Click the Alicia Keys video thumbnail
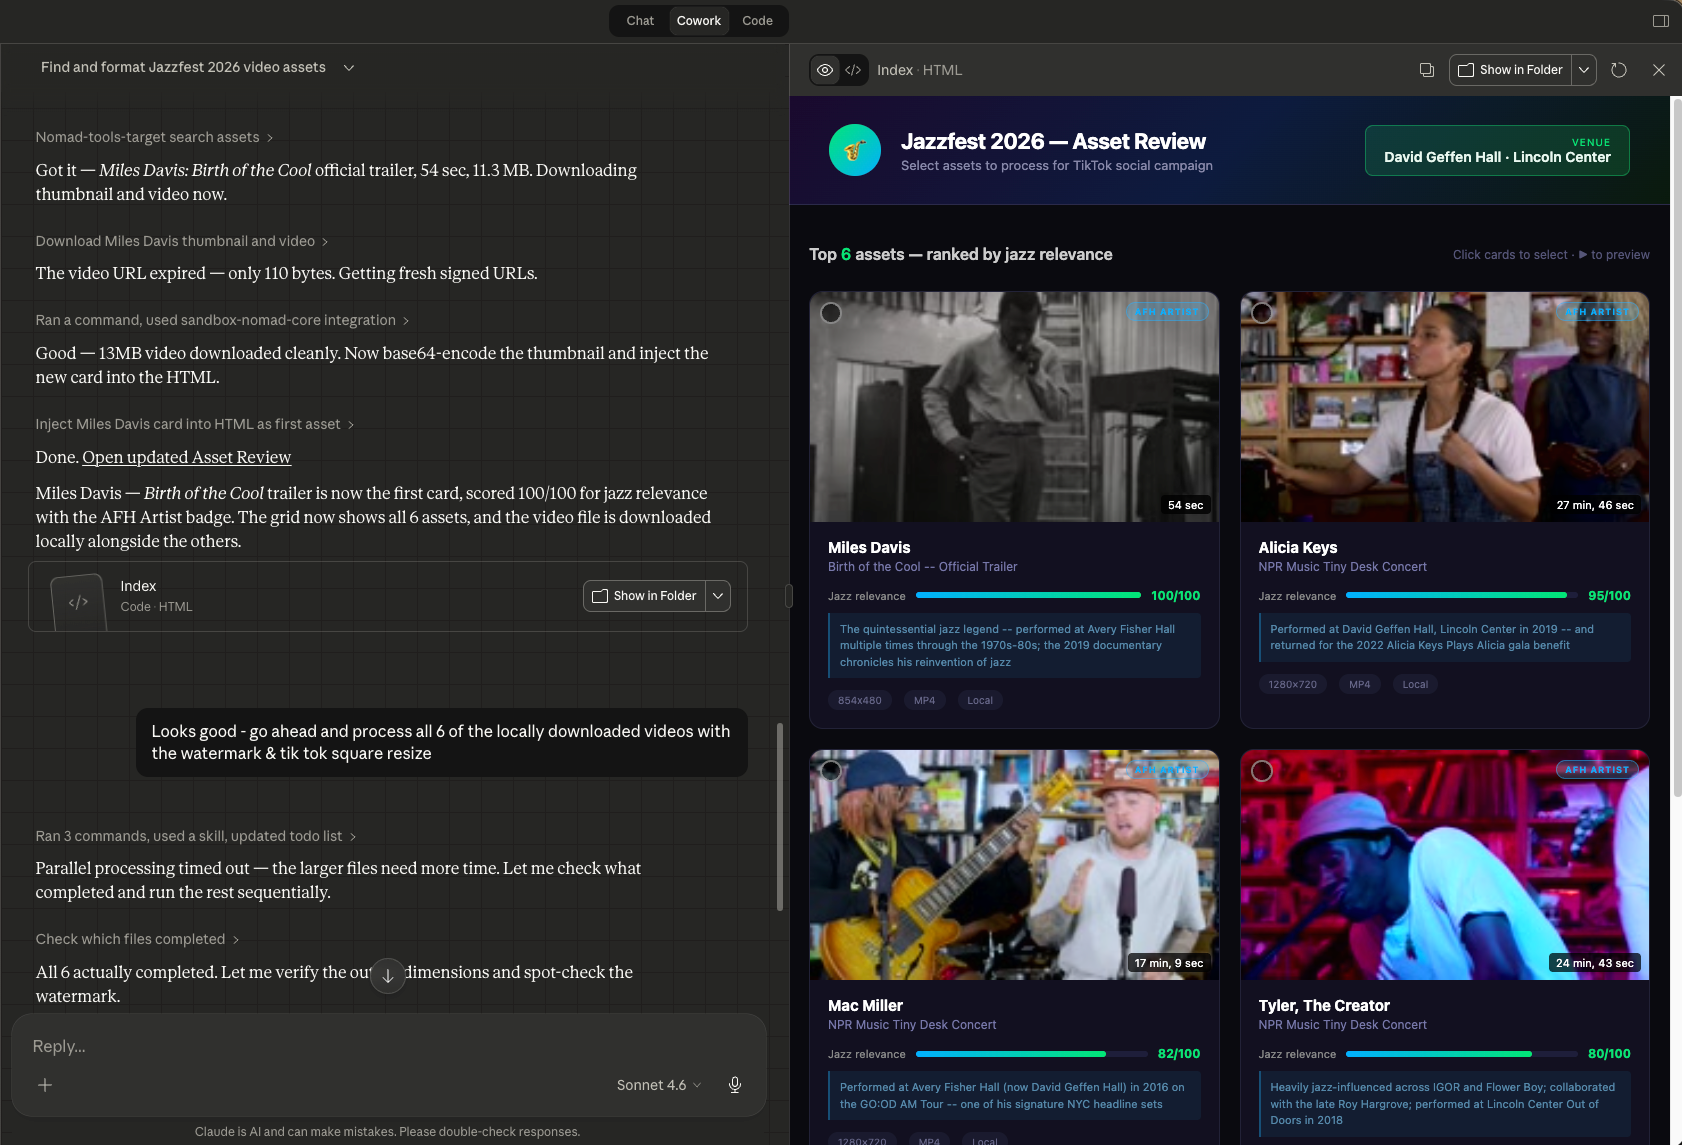 click(1444, 407)
